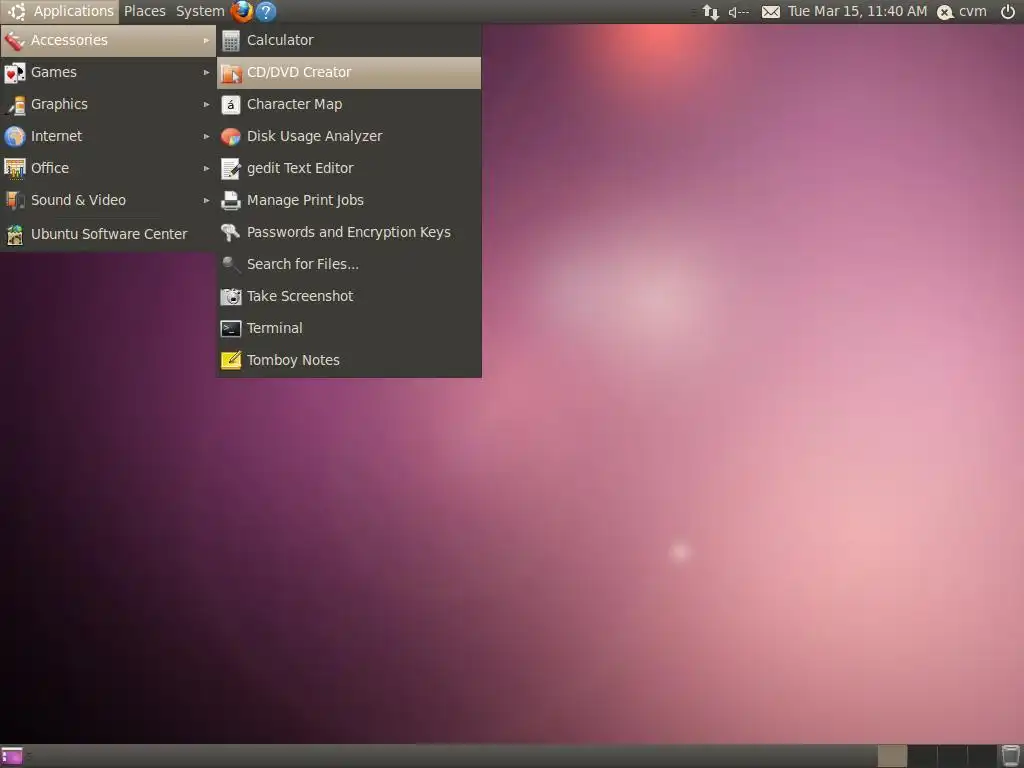Click the clock showing Tue Mar 15
This screenshot has height=768, width=1024.
tap(857, 11)
